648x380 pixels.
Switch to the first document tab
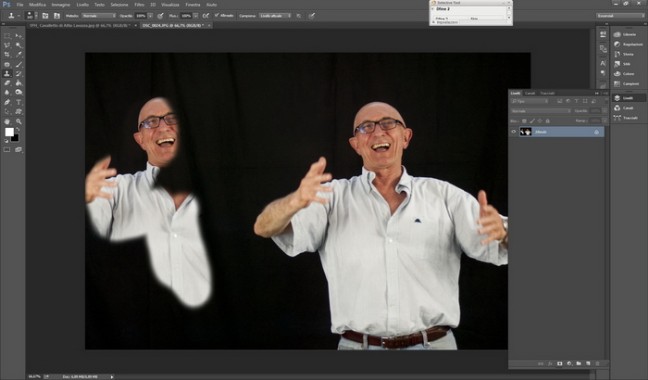click(x=79, y=26)
